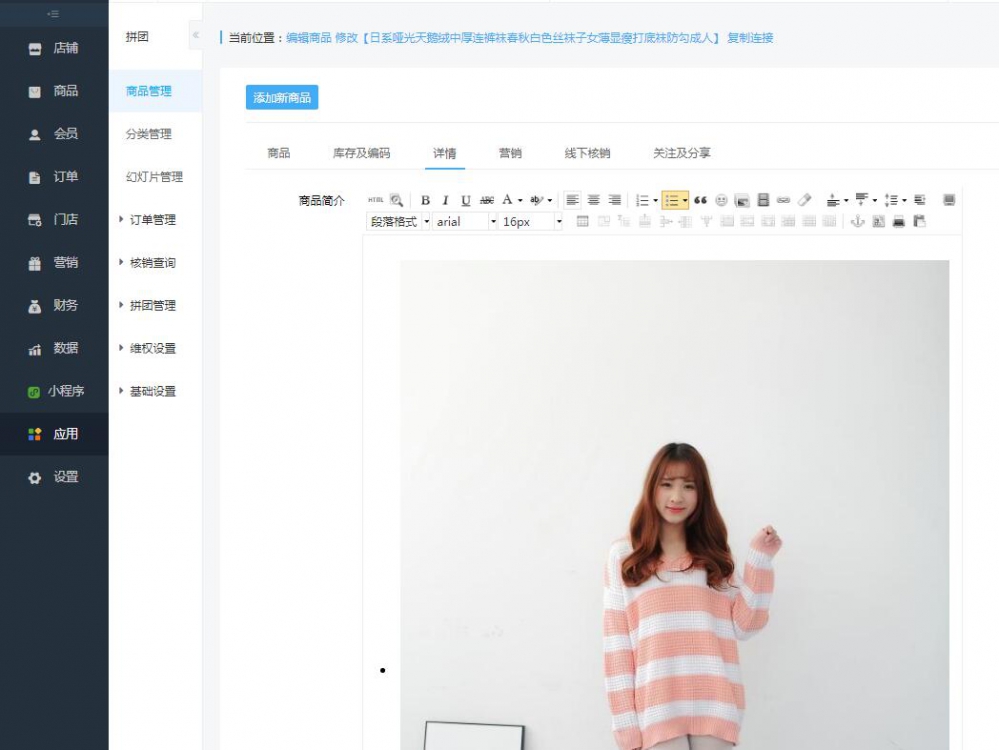This screenshot has height=750, width=999.
Task: Open 线下核销 tab
Action: (587, 153)
